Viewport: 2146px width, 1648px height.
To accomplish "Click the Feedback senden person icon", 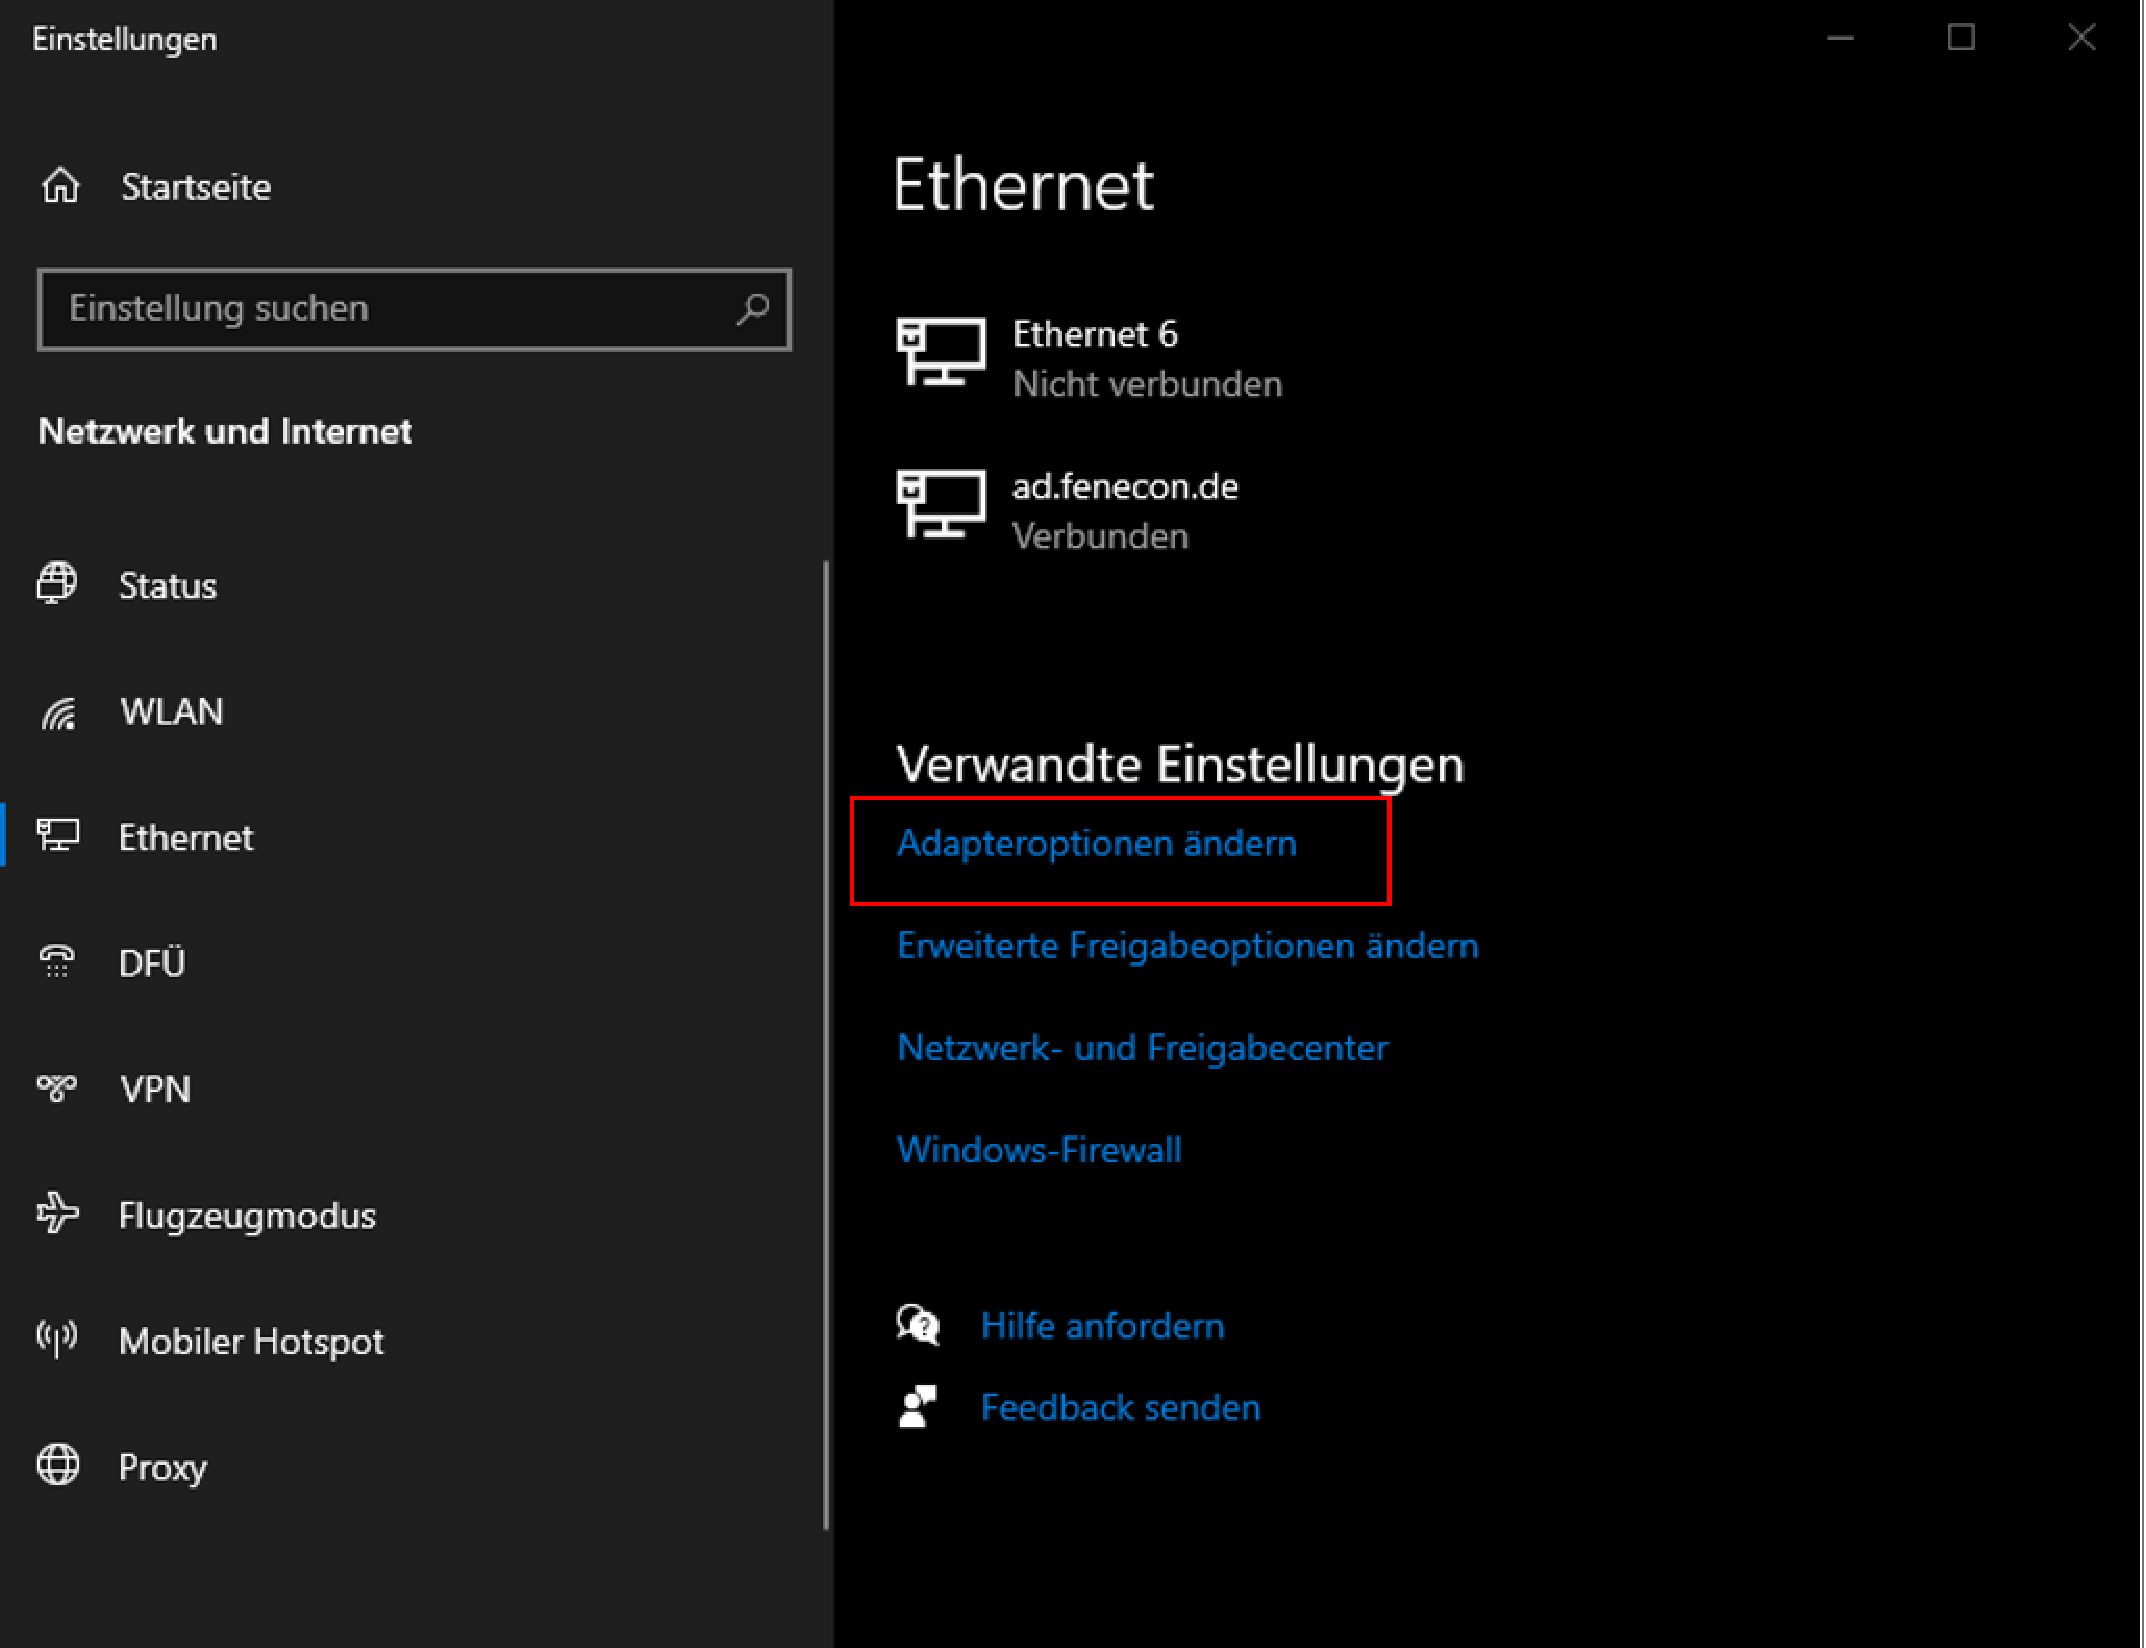I will pyautogui.click(x=918, y=1407).
